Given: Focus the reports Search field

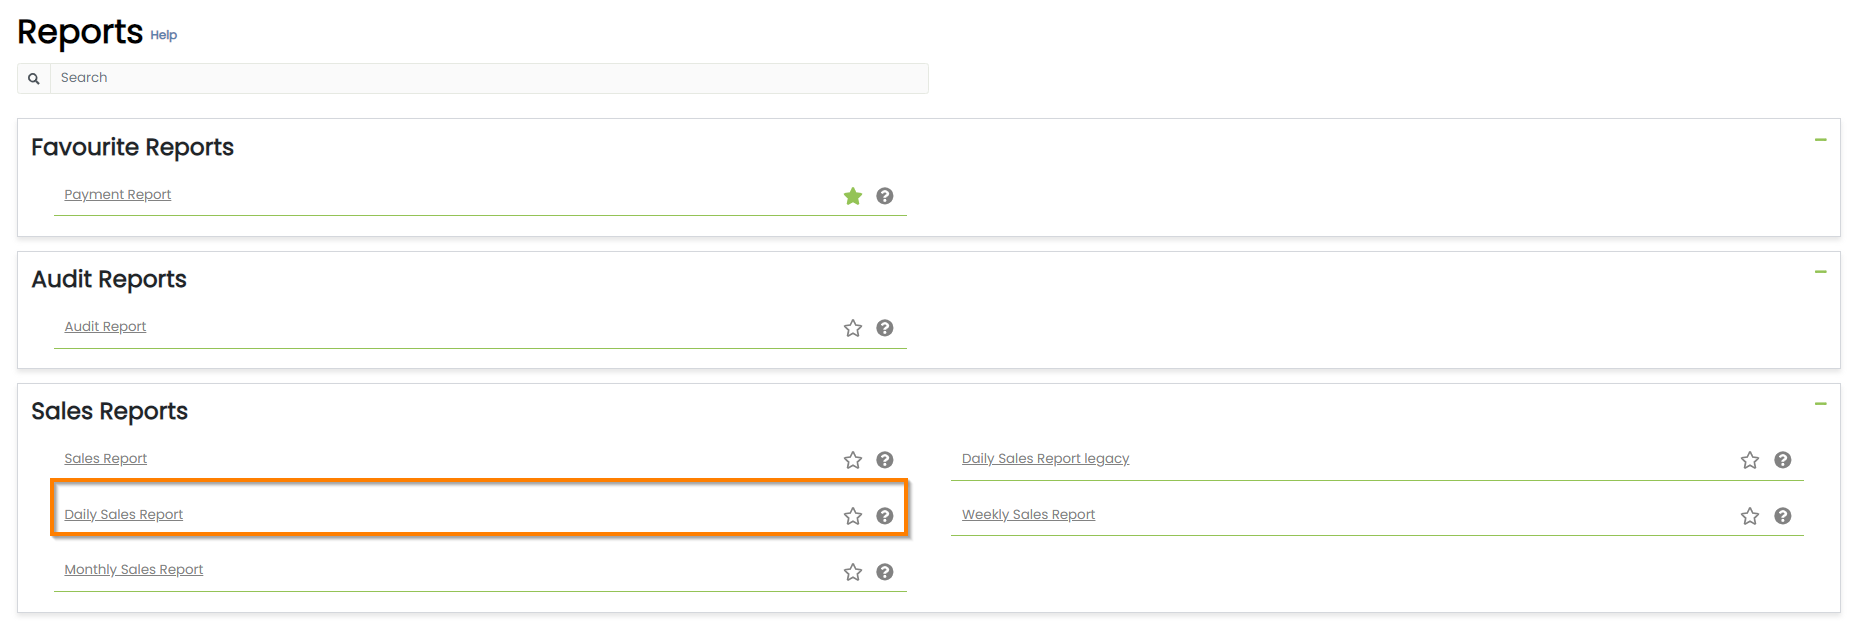Looking at the screenshot, I should (488, 78).
